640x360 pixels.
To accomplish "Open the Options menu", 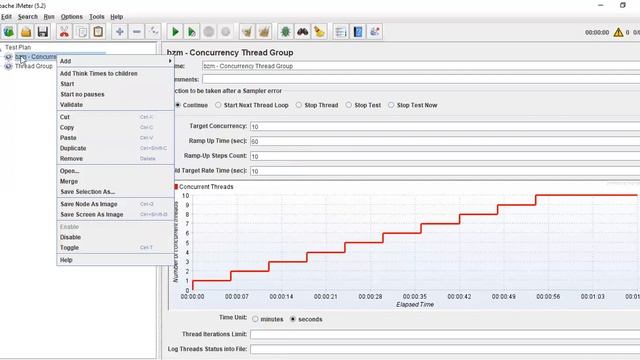I will tap(72, 17).
